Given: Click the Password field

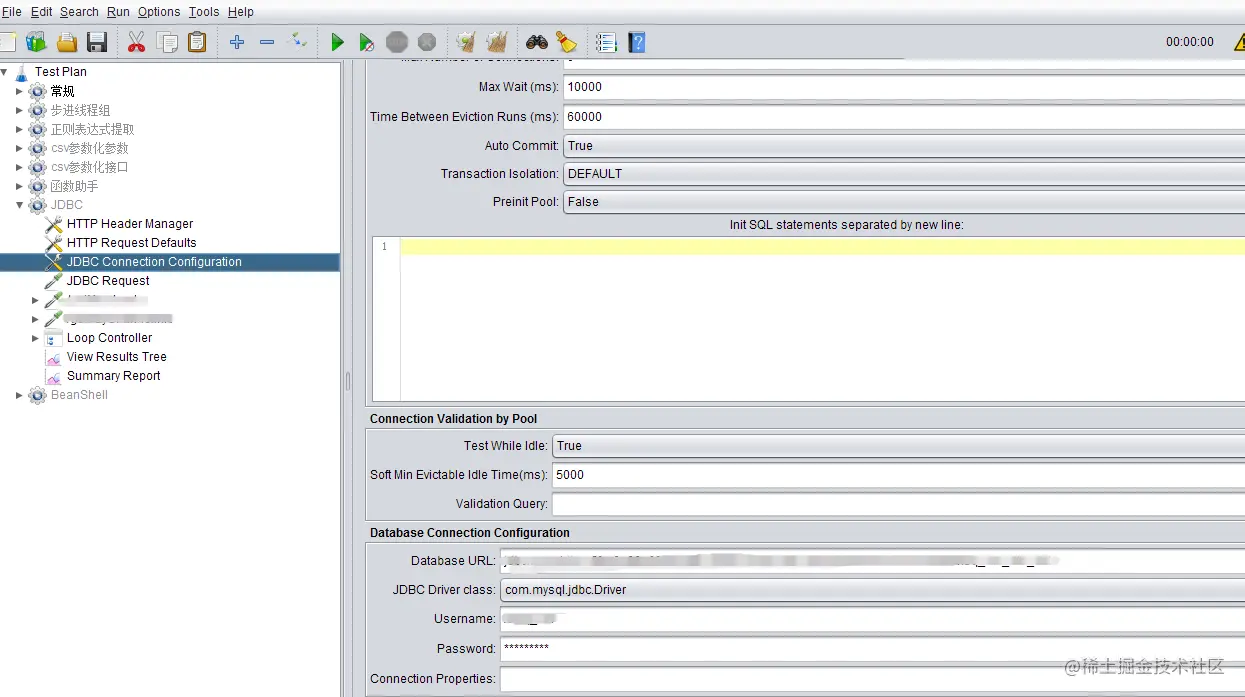Looking at the screenshot, I should pyautogui.click(x=872, y=648).
